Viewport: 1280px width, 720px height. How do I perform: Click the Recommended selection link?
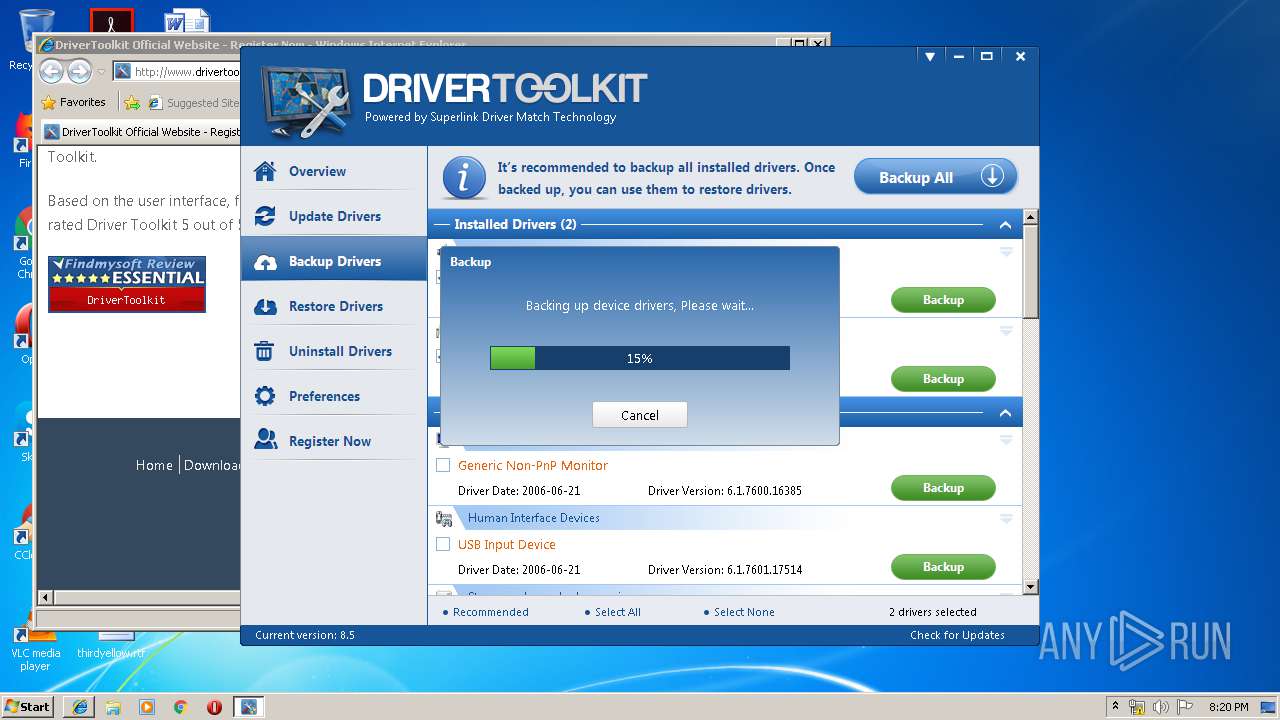click(x=490, y=612)
